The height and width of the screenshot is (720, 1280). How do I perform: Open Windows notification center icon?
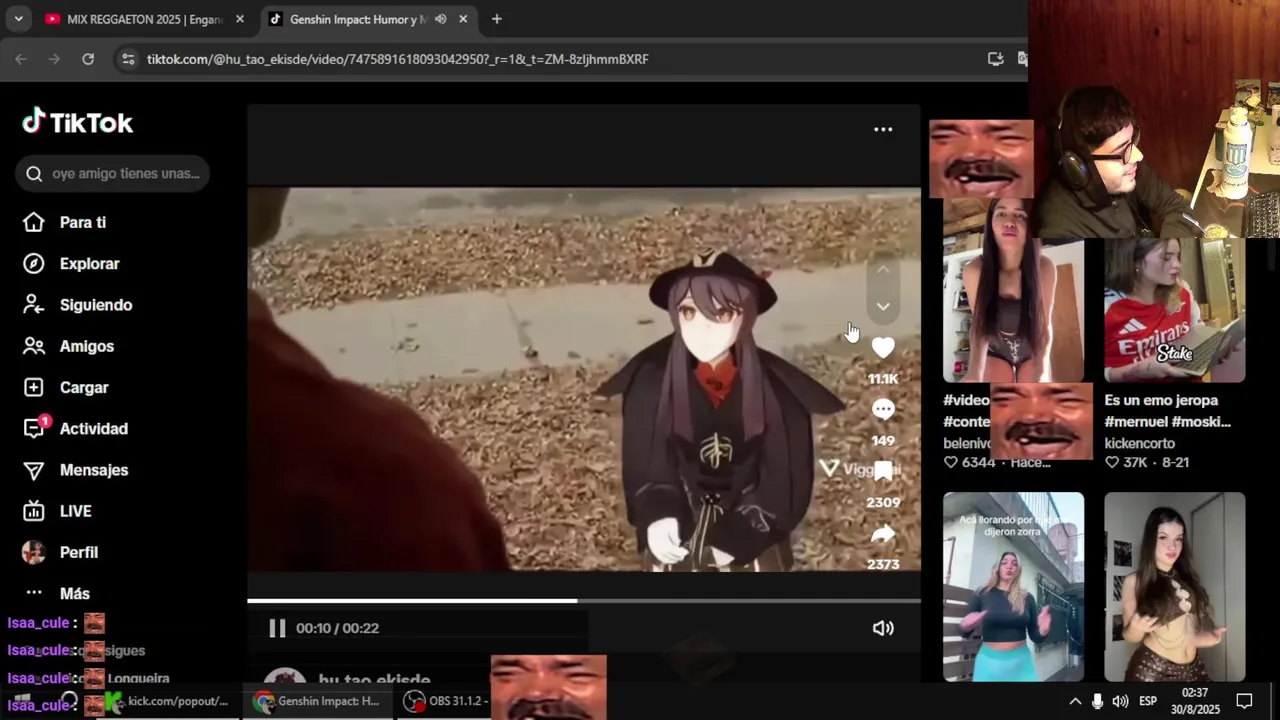tap(1244, 701)
